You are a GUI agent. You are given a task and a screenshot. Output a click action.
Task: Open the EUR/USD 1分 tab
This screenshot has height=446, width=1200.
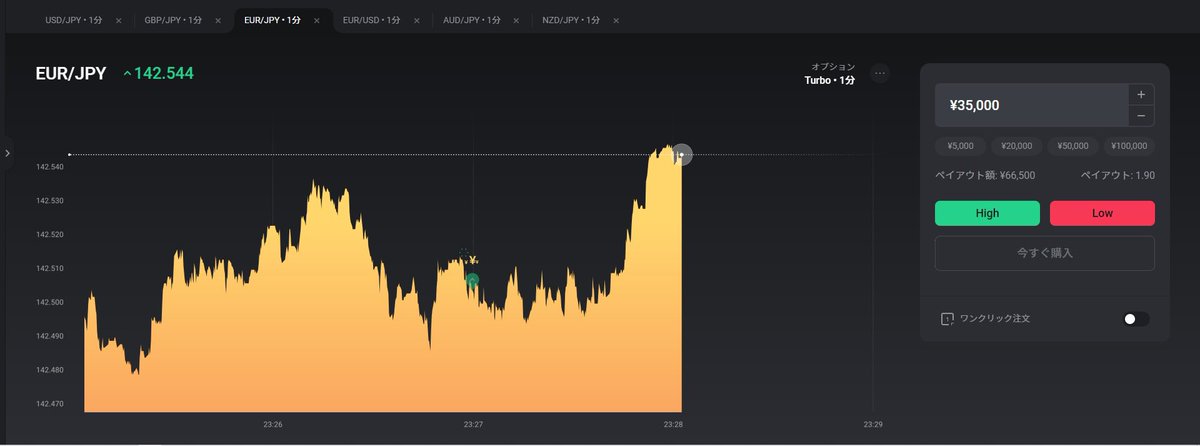(371, 20)
